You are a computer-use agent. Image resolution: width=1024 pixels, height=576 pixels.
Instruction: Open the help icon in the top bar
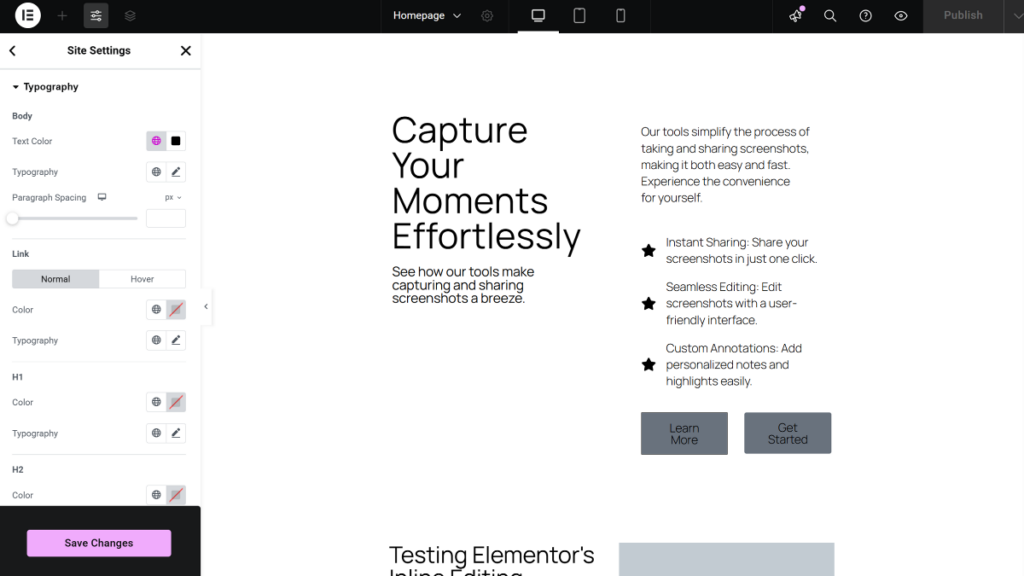click(x=865, y=16)
